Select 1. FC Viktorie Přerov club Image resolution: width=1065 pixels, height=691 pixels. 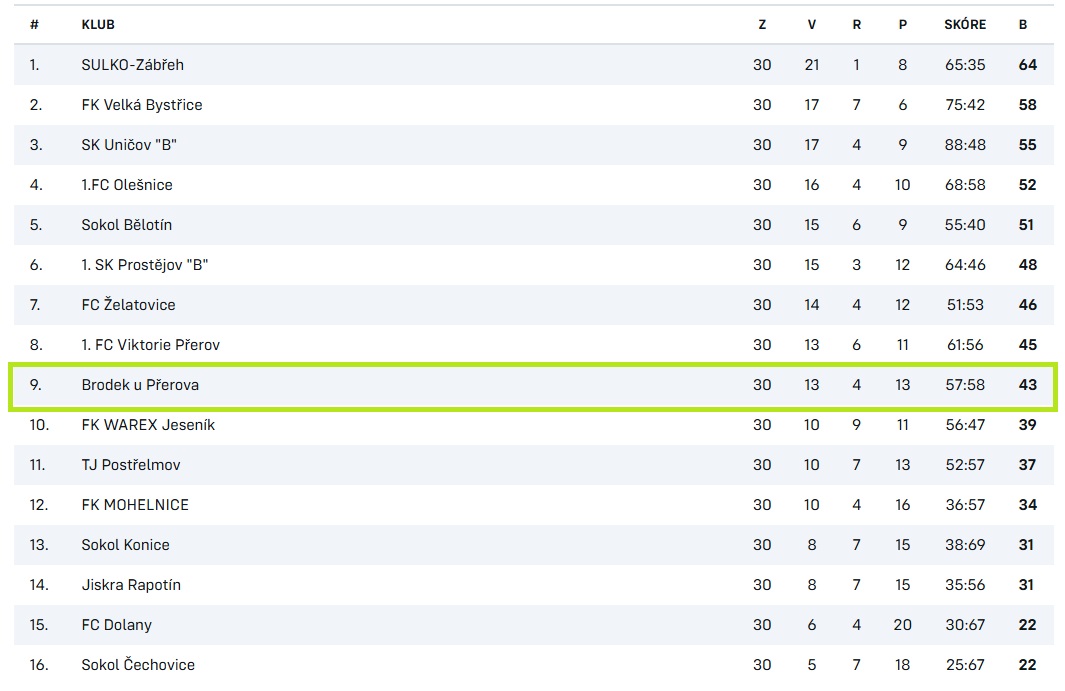click(151, 345)
